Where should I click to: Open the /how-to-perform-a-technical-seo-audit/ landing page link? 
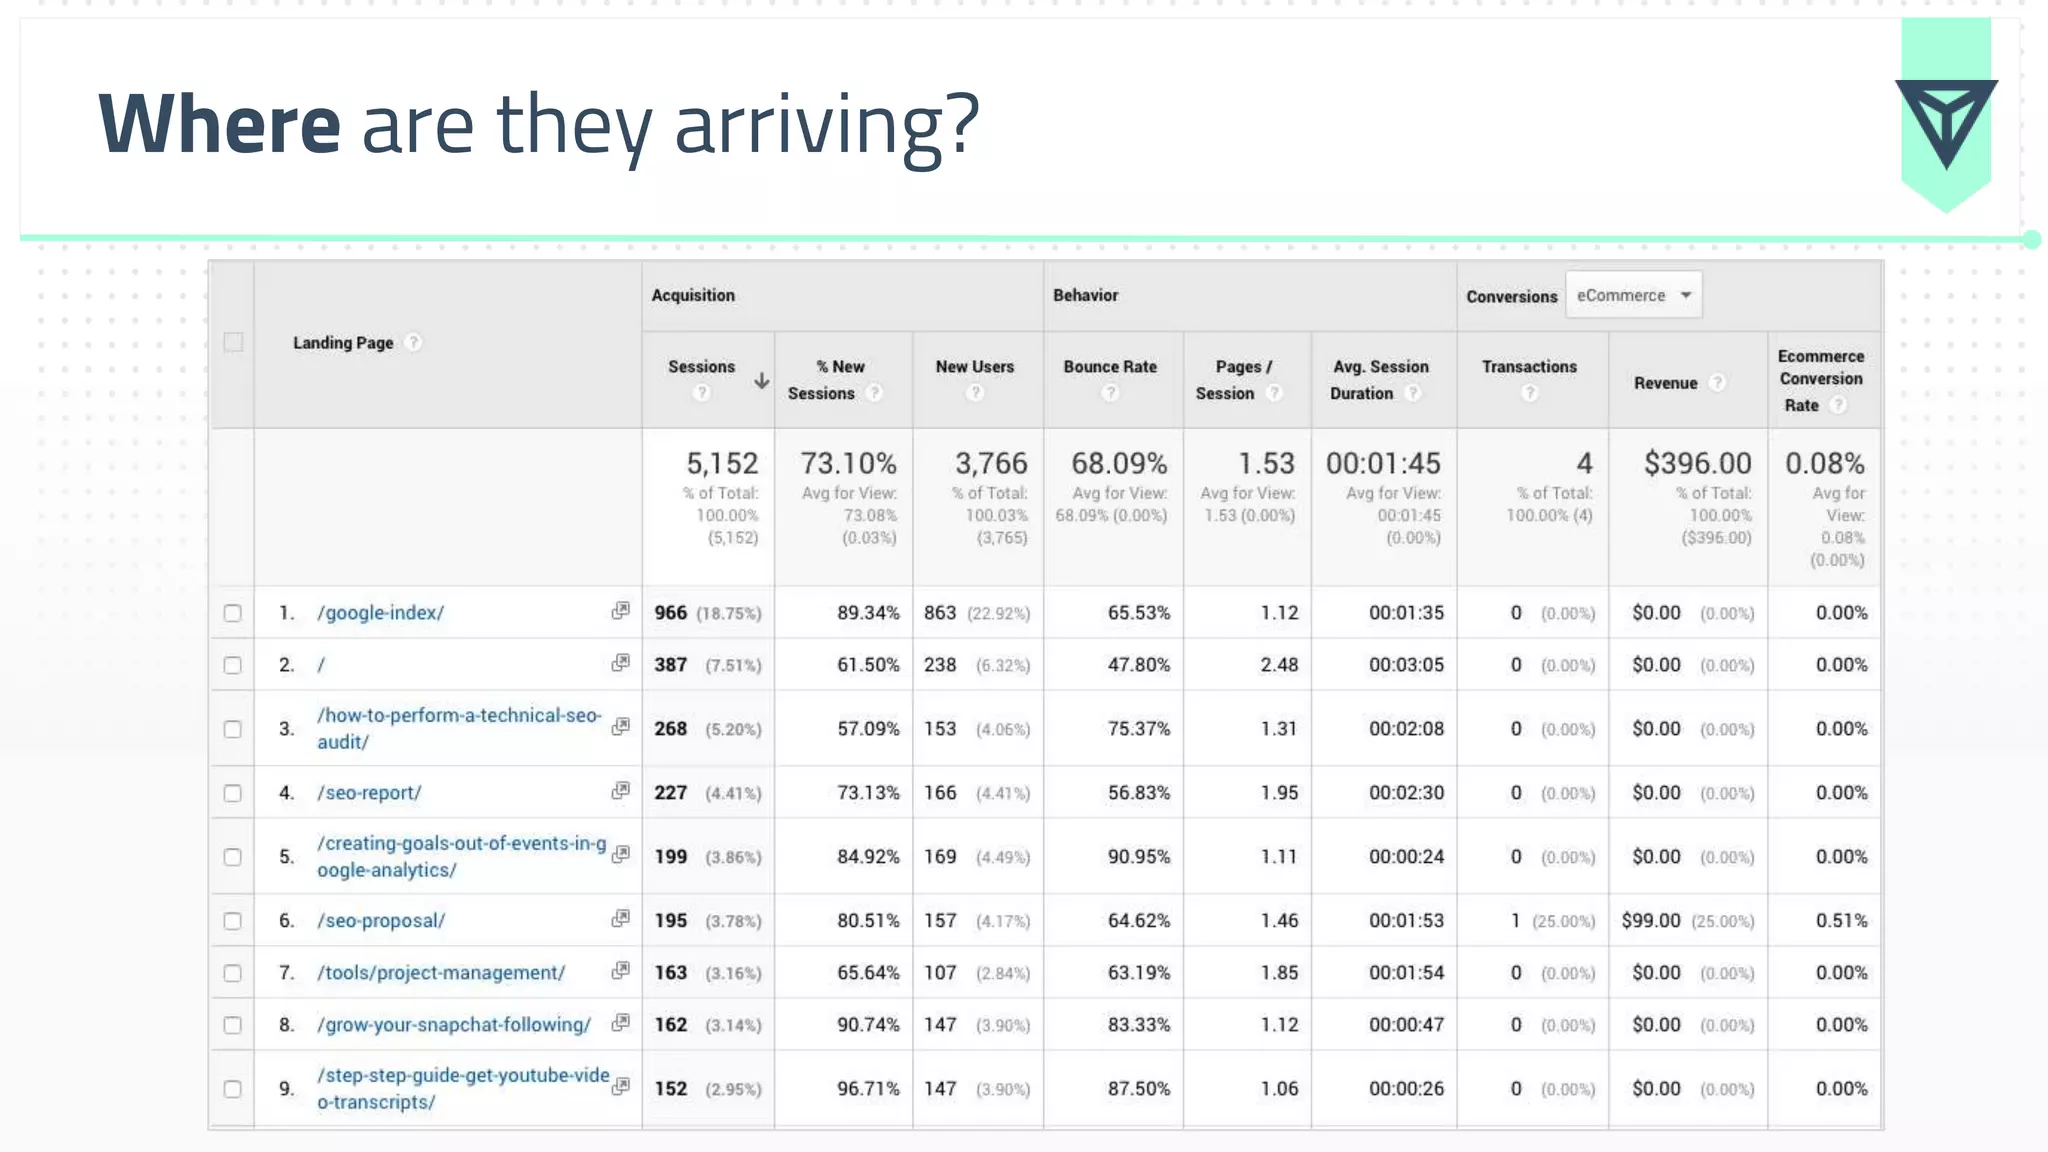pyautogui.click(x=458, y=728)
